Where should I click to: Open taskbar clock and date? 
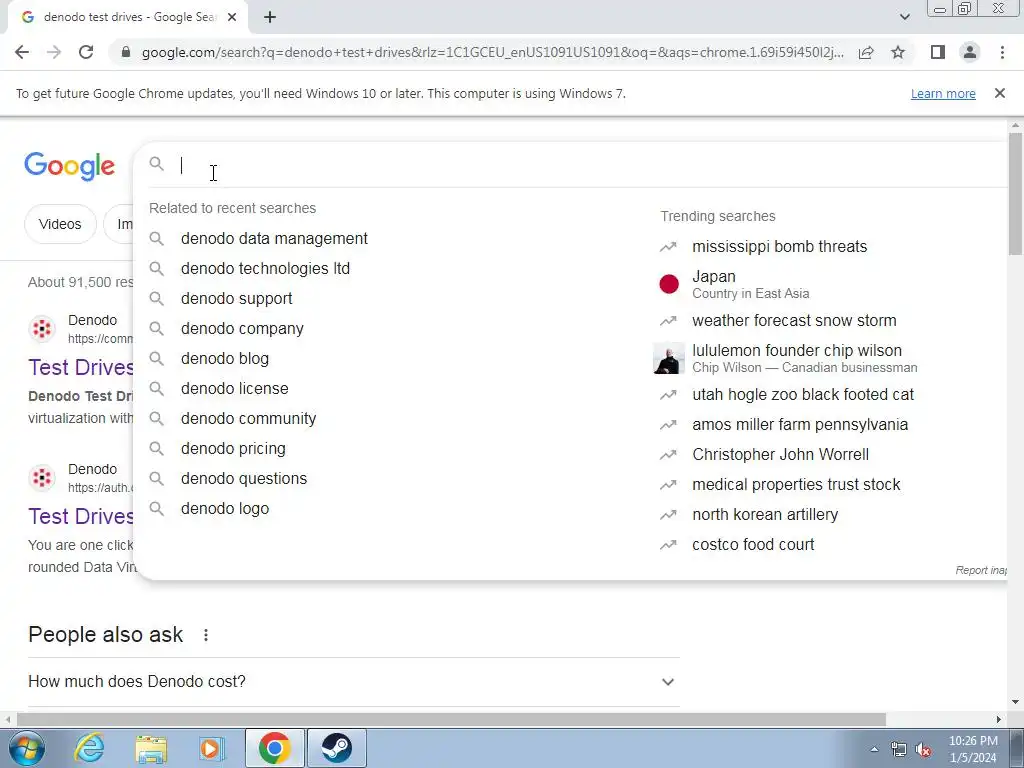[x=973, y=749]
